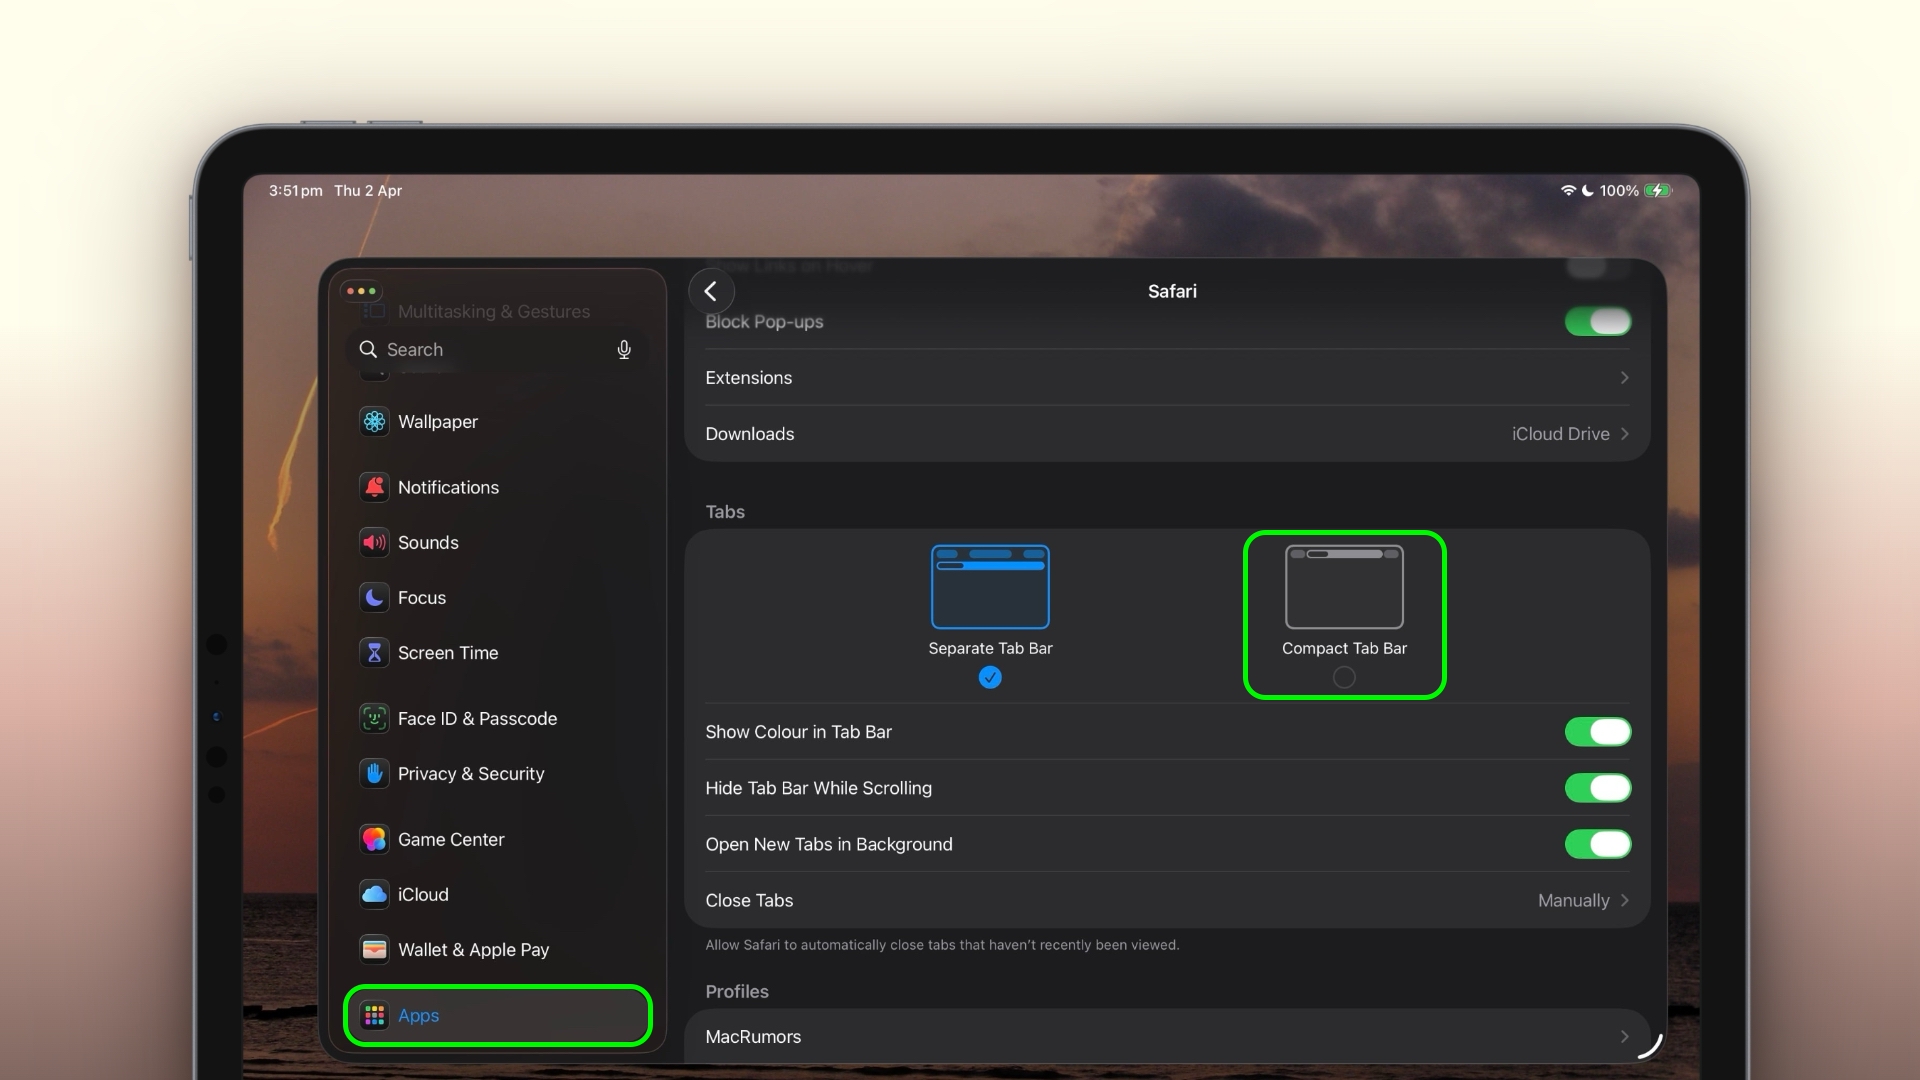Tap the microphone icon in search field
Viewport: 1920px width, 1080px height.
coord(624,349)
